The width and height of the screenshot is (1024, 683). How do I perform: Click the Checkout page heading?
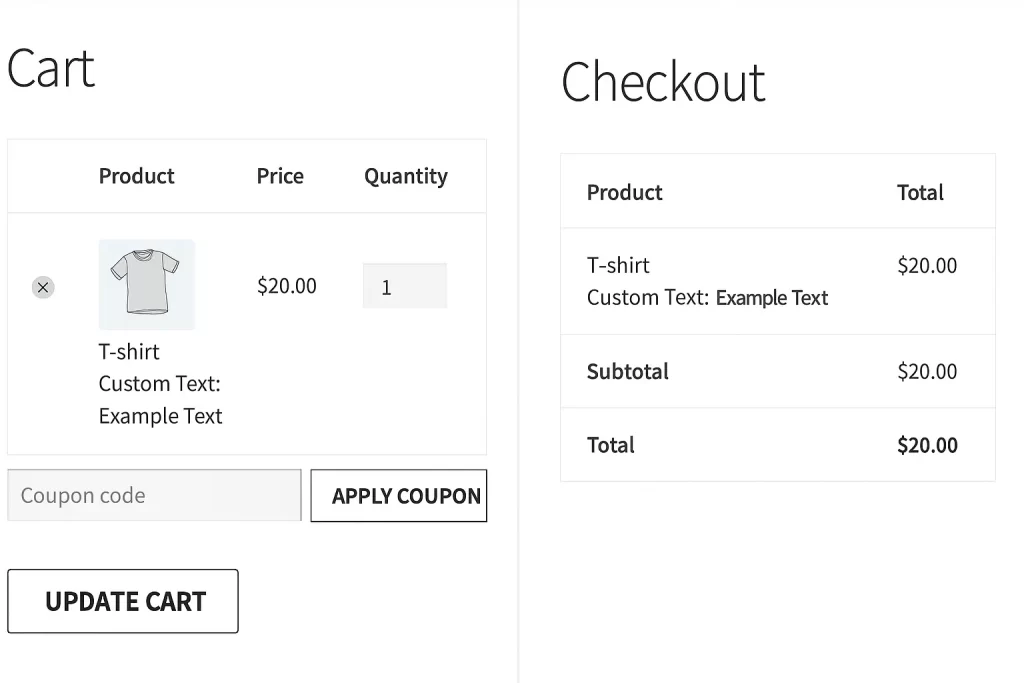tap(663, 82)
